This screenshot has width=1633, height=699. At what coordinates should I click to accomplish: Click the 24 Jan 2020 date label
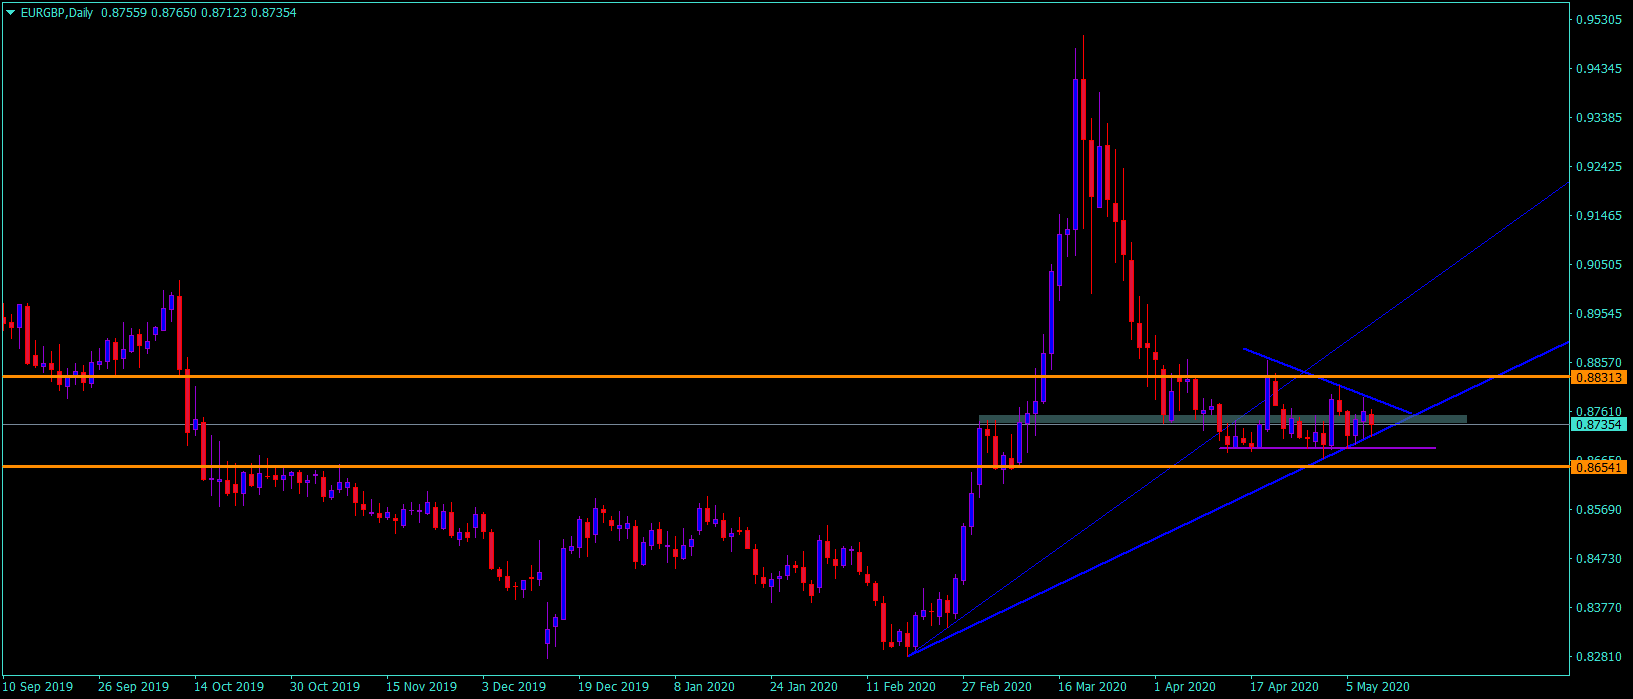pyautogui.click(x=804, y=687)
